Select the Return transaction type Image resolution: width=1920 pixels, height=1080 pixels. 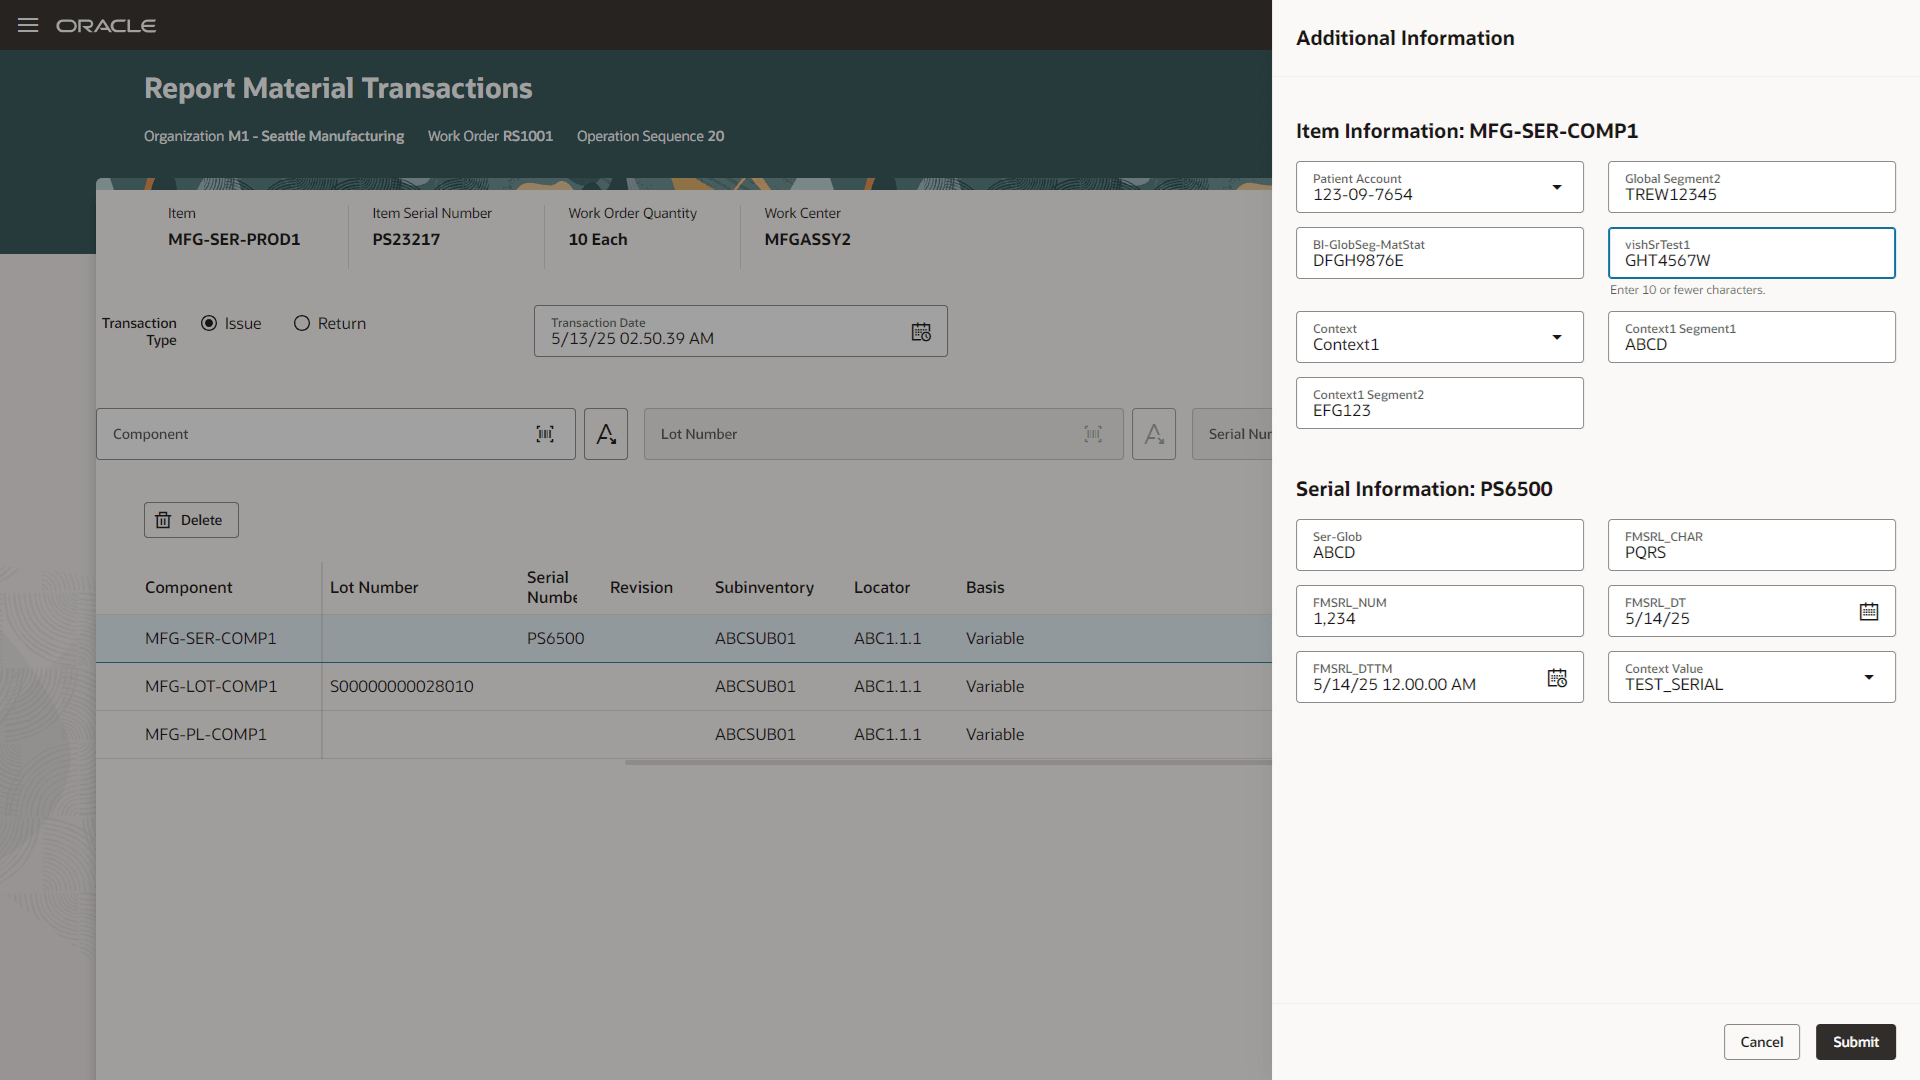[302, 323]
